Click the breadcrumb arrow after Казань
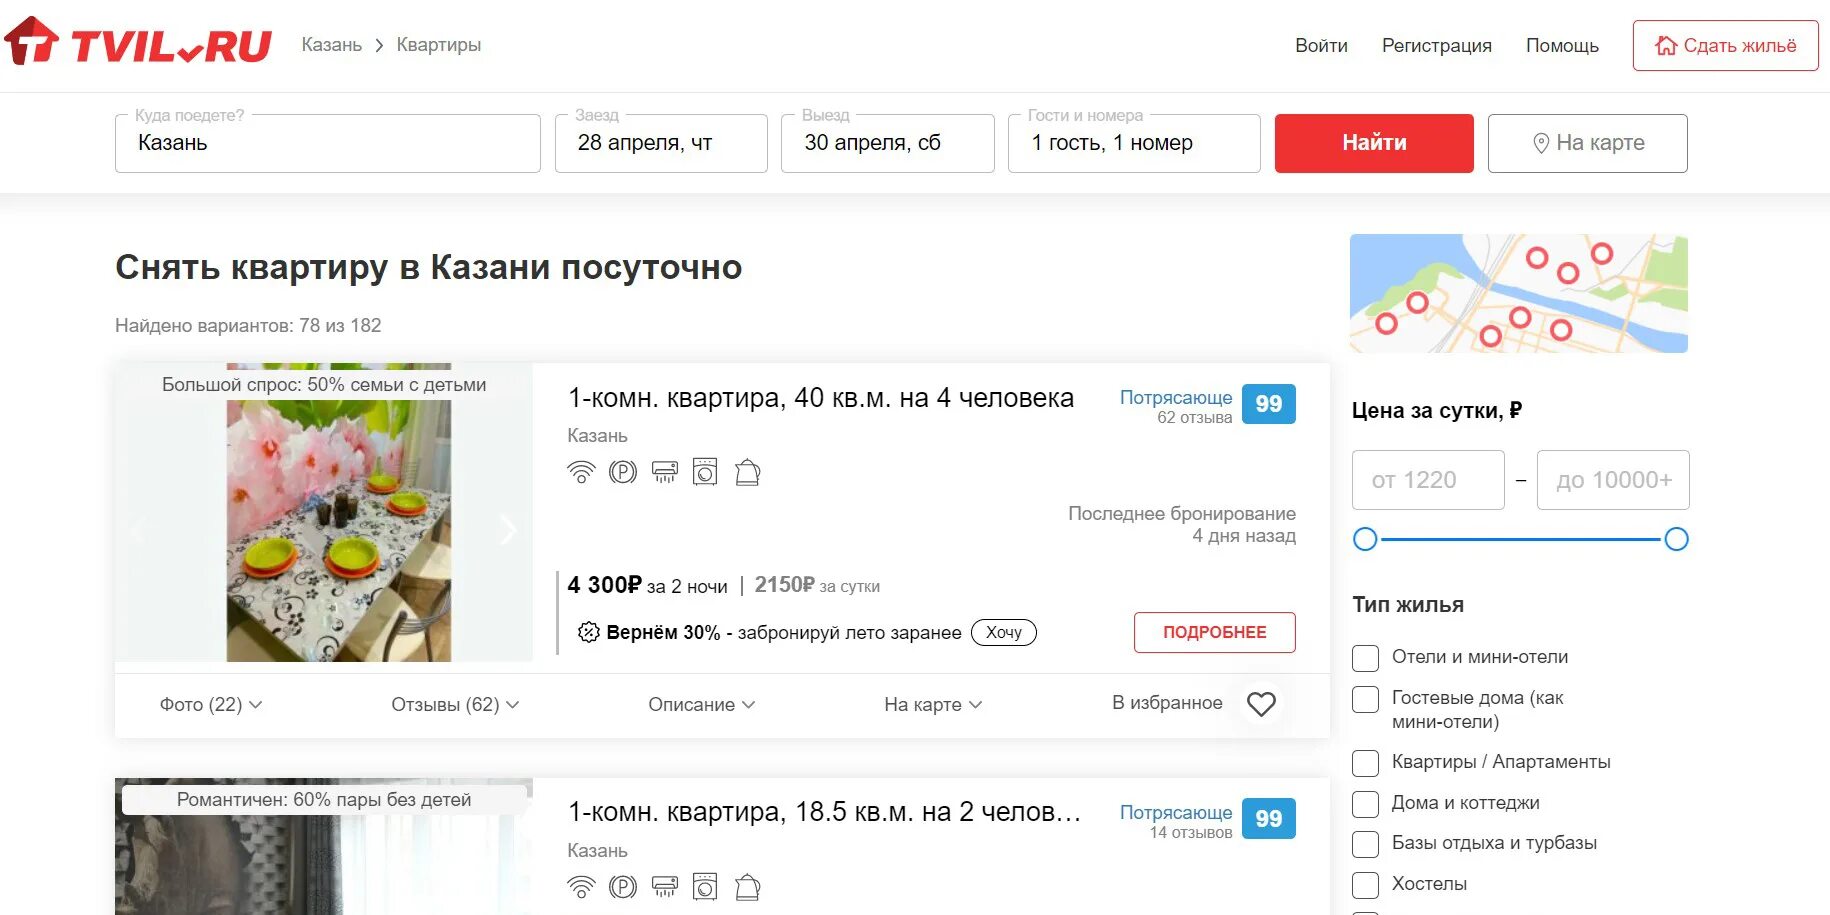 point(379,45)
